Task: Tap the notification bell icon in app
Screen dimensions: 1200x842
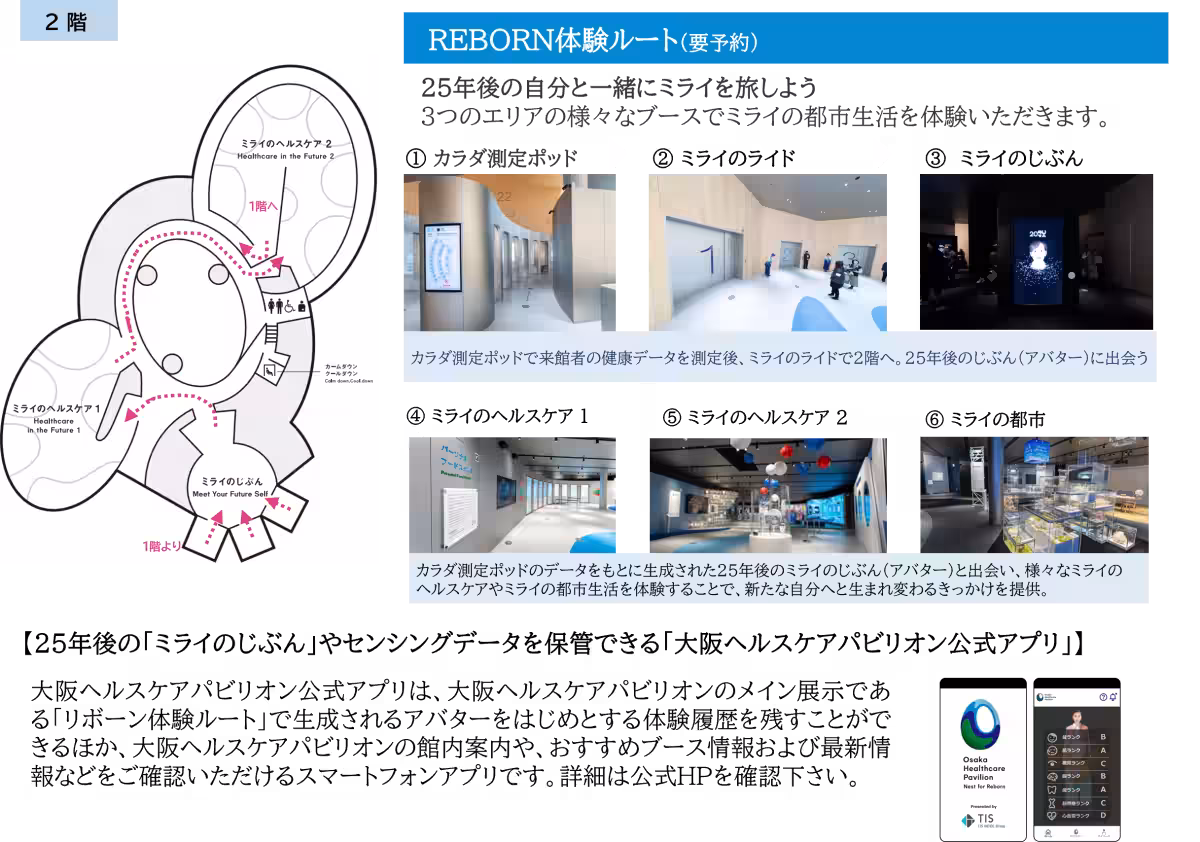Action: click(1113, 697)
